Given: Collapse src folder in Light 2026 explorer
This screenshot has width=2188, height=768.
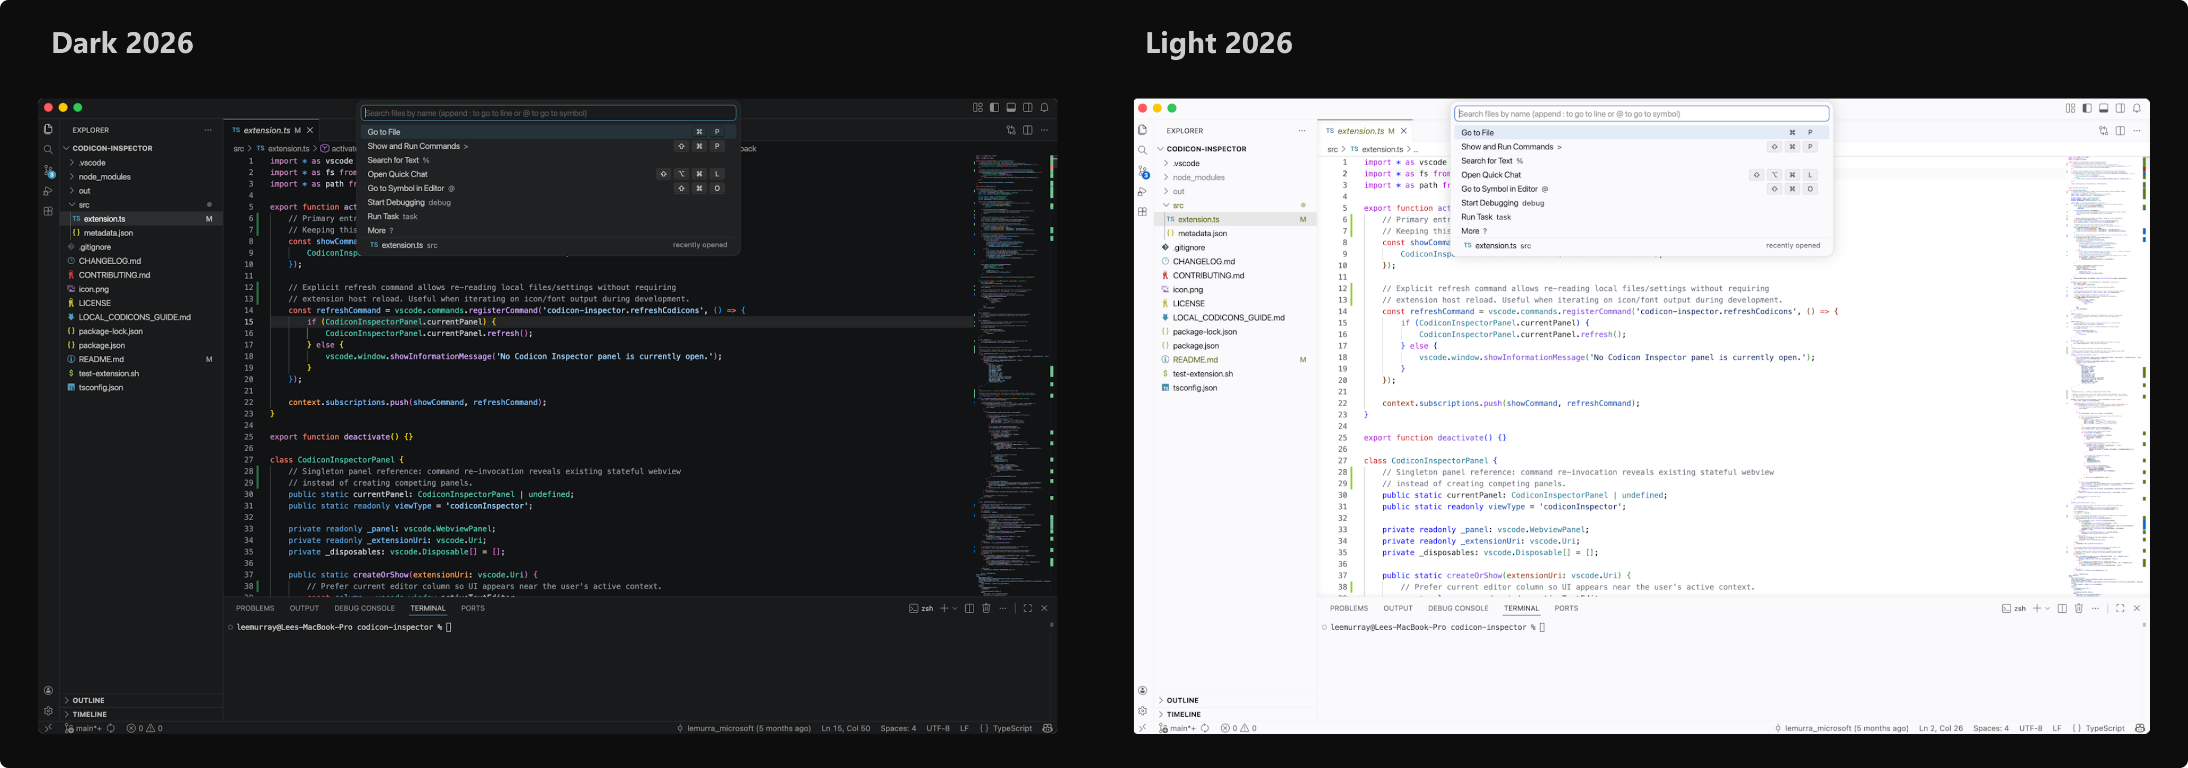Looking at the screenshot, I should coord(1235,205).
